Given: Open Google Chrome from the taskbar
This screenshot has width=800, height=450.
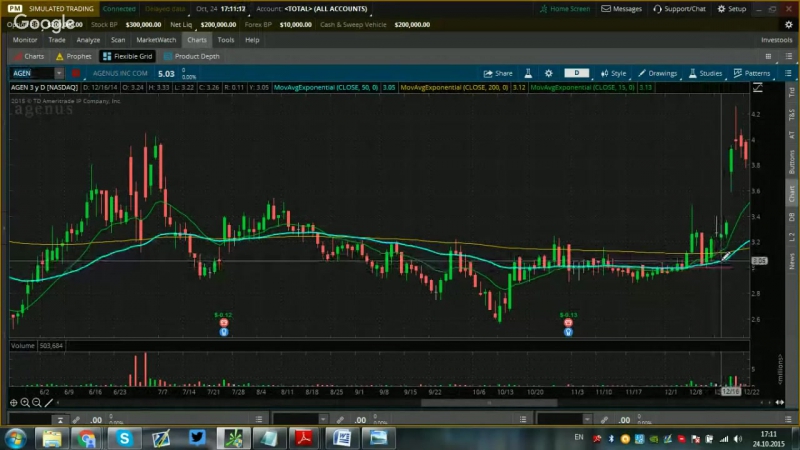Looking at the screenshot, I should [x=87, y=438].
